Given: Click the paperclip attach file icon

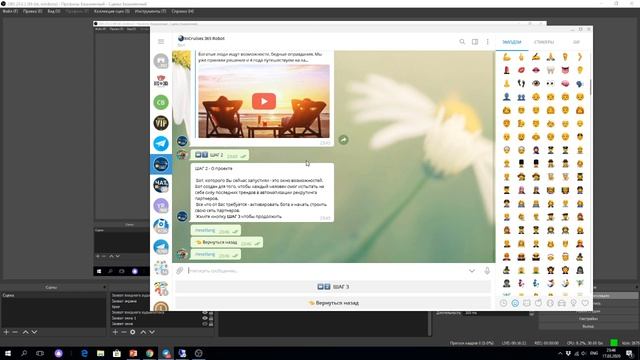Looking at the screenshot, I should (x=180, y=271).
